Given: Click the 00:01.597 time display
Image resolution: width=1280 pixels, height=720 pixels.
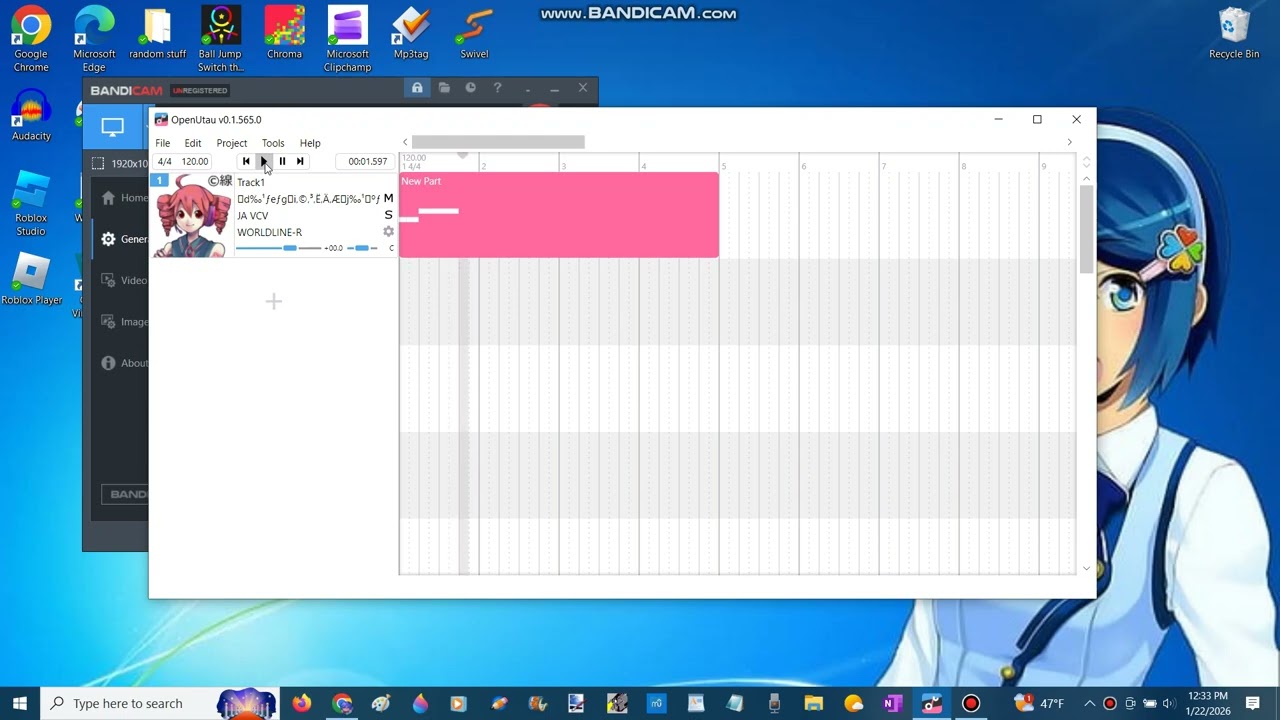Looking at the screenshot, I should click(x=367, y=161).
